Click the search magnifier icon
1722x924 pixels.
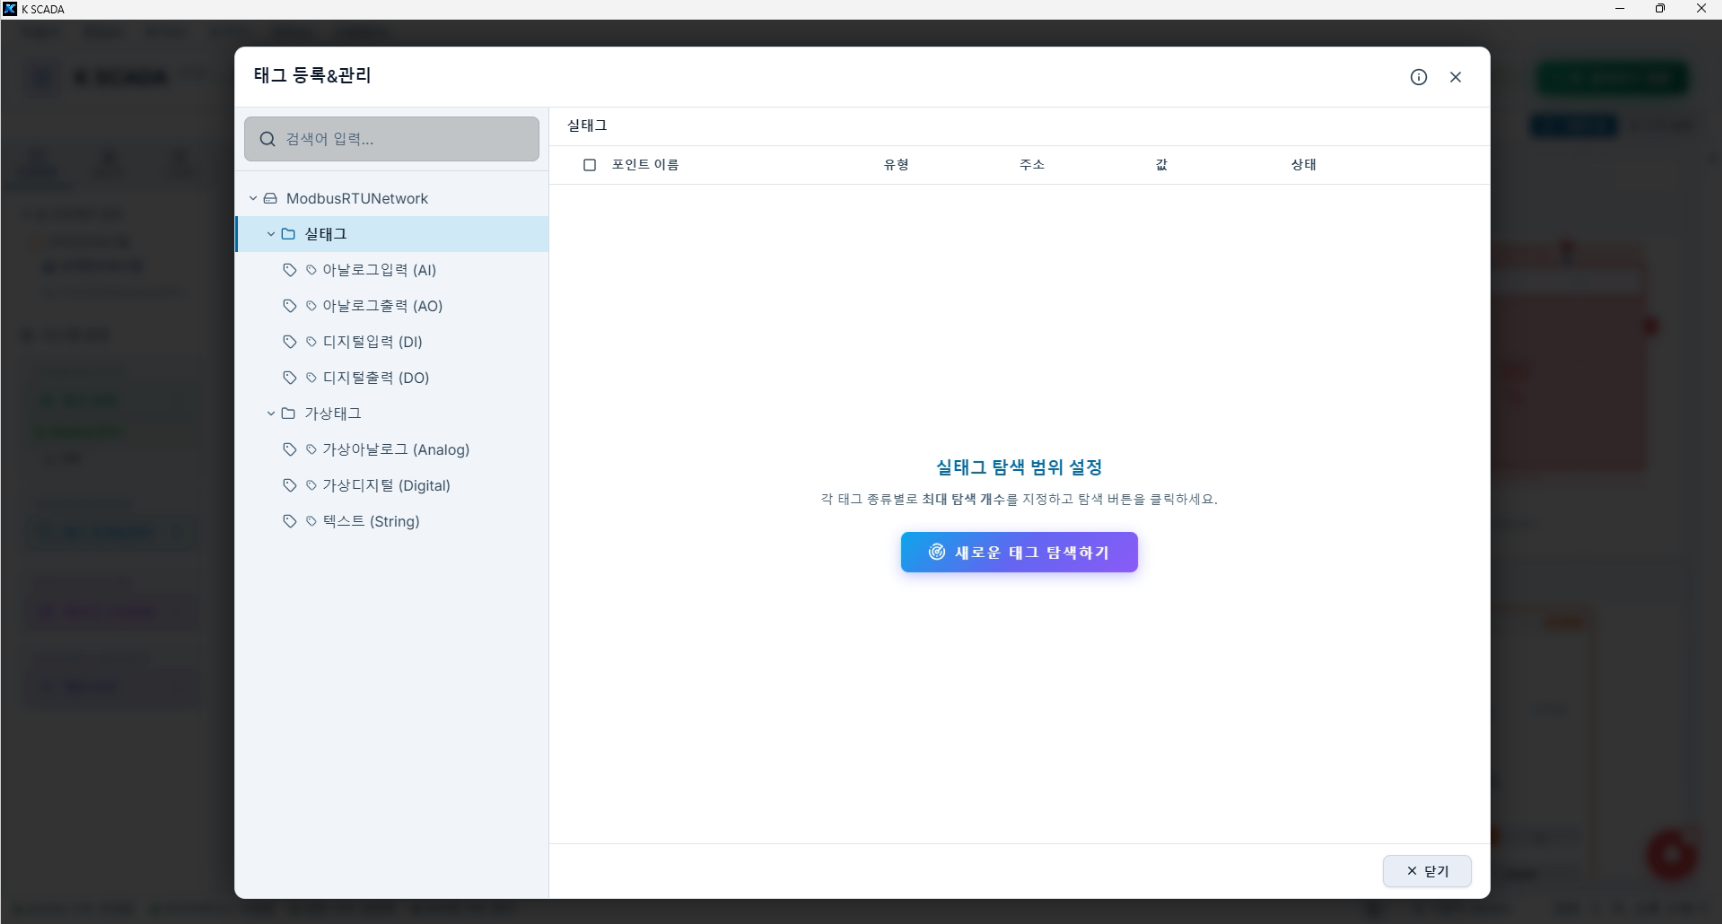point(267,139)
